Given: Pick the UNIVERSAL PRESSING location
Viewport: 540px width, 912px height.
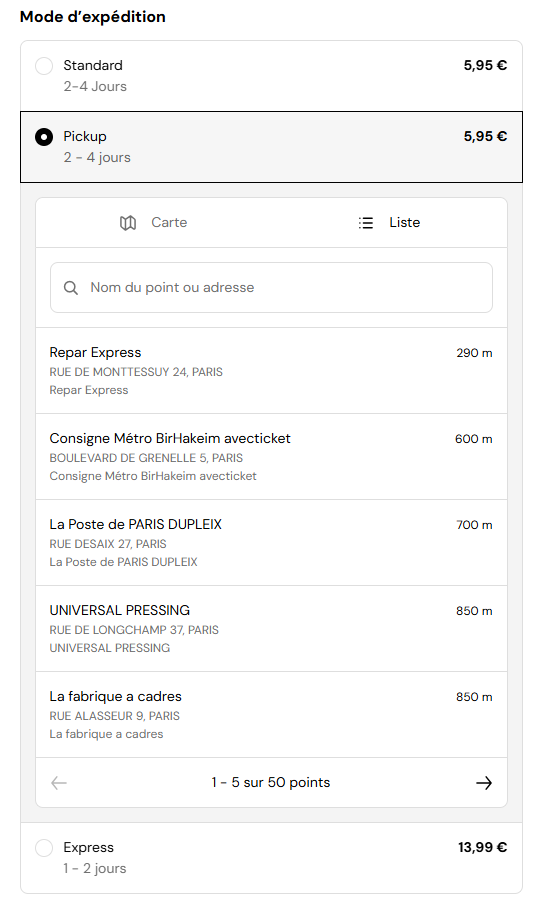Looking at the screenshot, I should pyautogui.click(x=271, y=629).
